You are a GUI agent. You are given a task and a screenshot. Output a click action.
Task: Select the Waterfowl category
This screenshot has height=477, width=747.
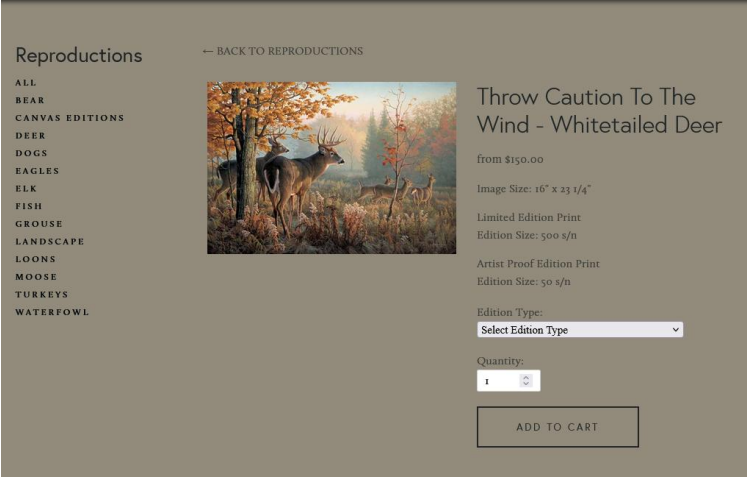click(x=52, y=312)
